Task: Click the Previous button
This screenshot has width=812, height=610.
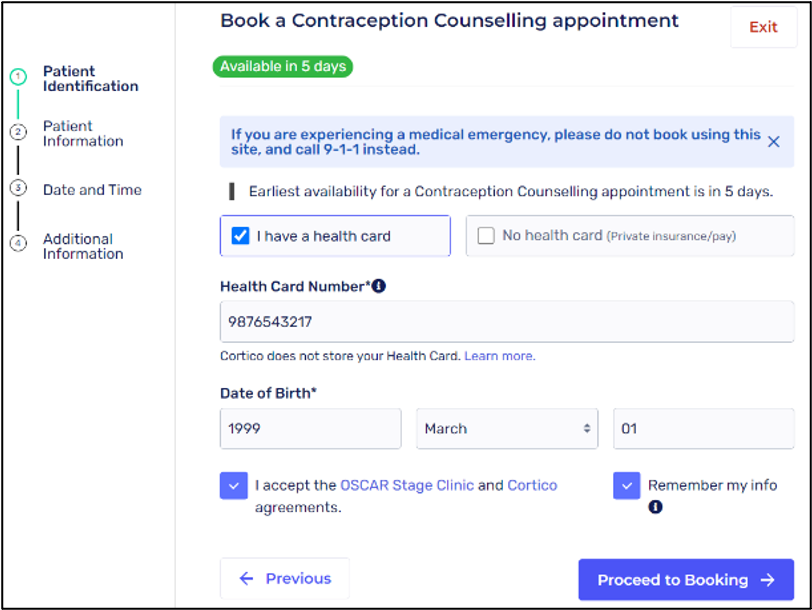Action: (285, 579)
